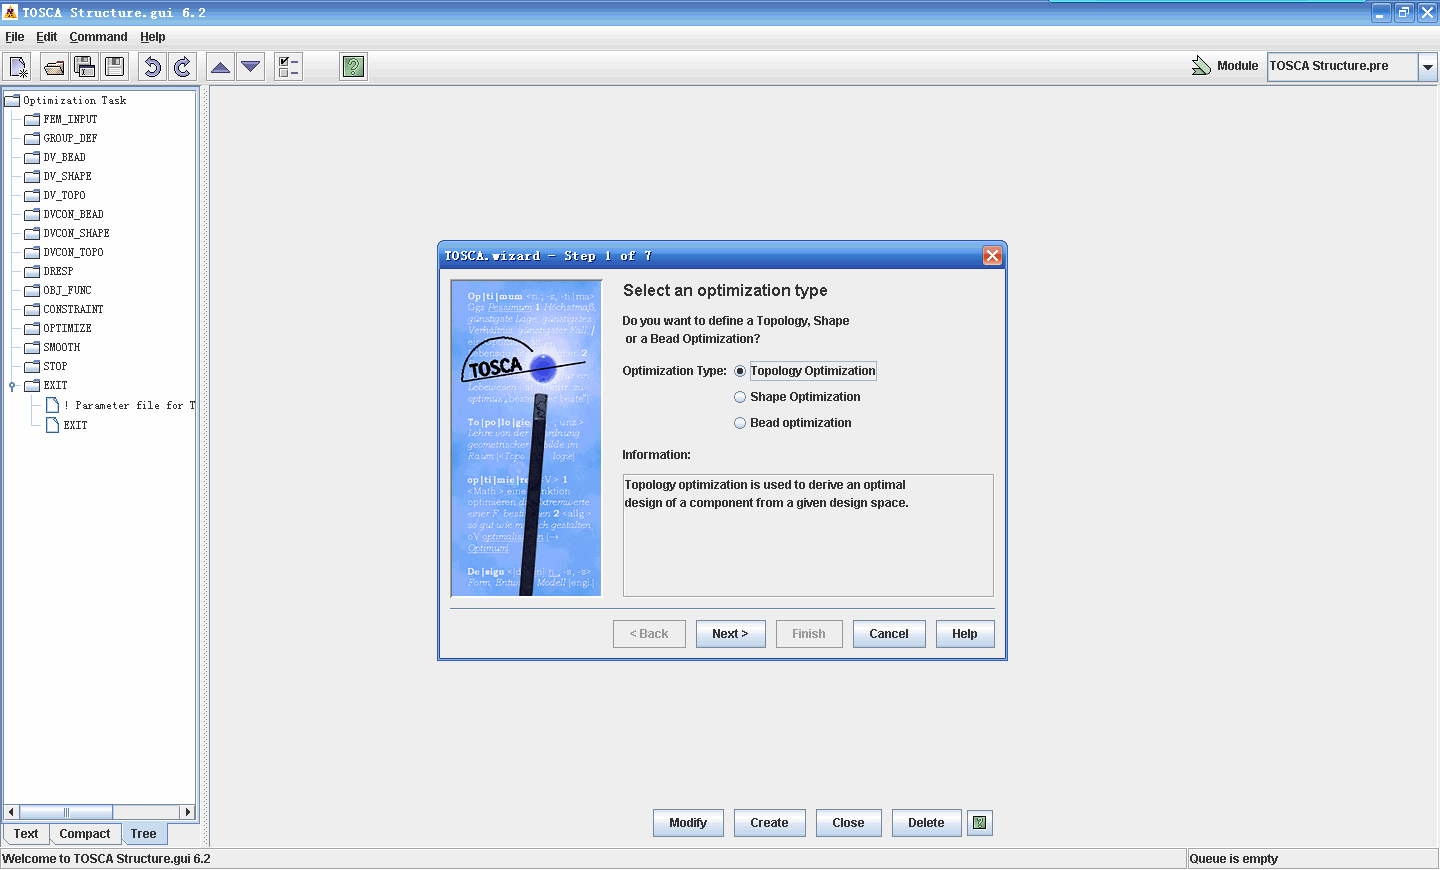Click the Module icon beside the combo box

coord(1201,66)
